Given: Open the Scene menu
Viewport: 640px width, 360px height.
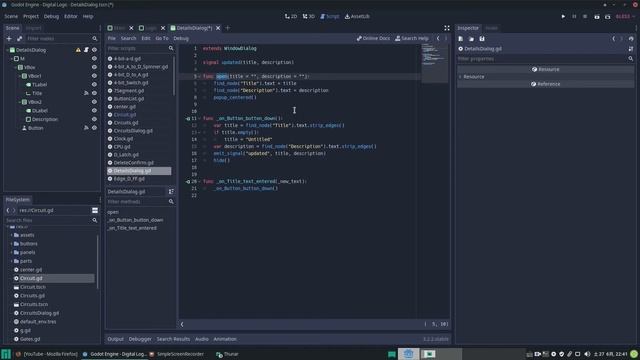Looking at the screenshot, I should point(11,16).
